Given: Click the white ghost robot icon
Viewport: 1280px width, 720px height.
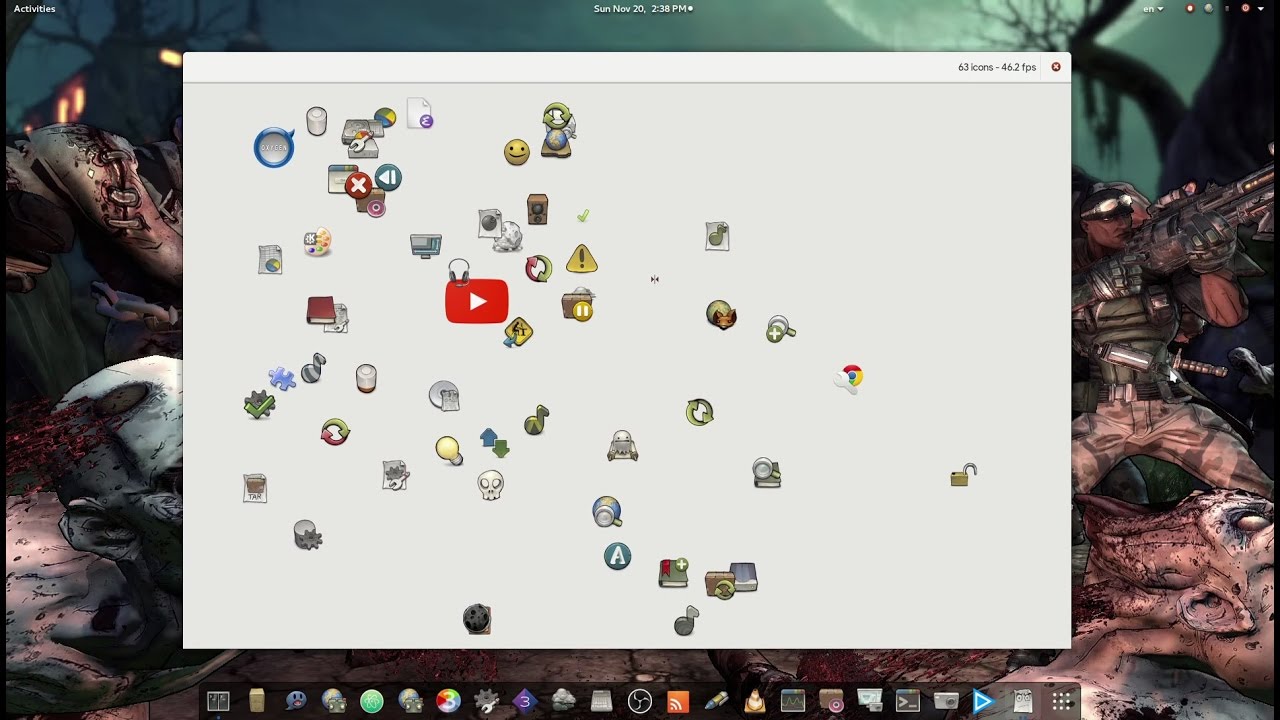Looking at the screenshot, I should click(622, 445).
